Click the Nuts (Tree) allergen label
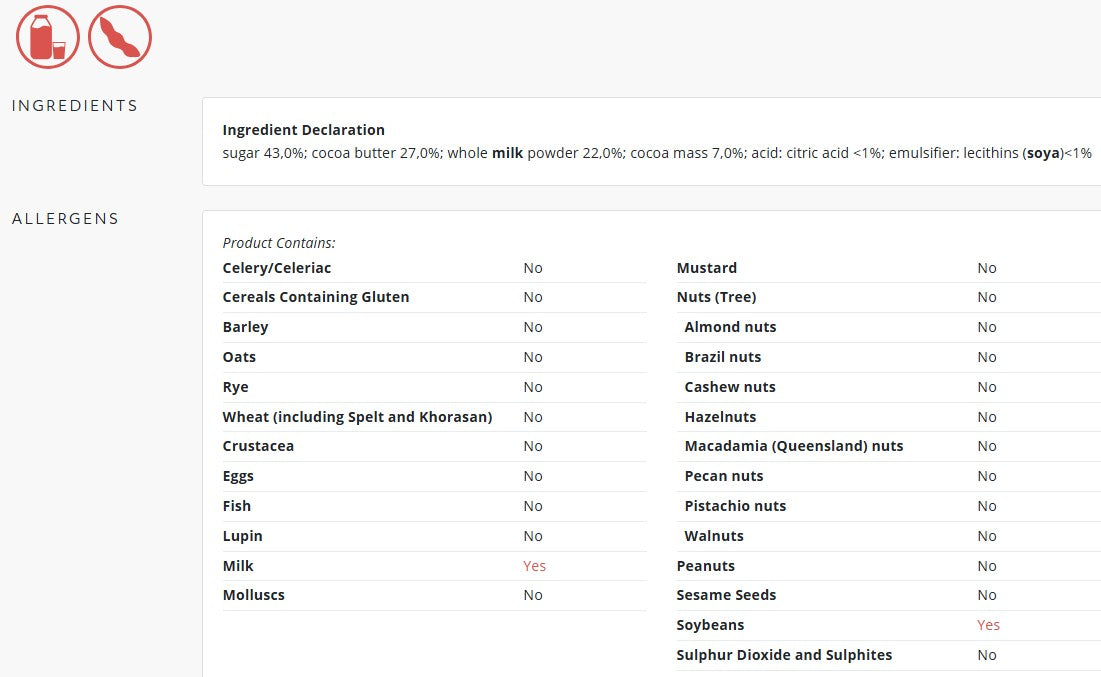The height and width of the screenshot is (677, 1101). tap(716, 297)
